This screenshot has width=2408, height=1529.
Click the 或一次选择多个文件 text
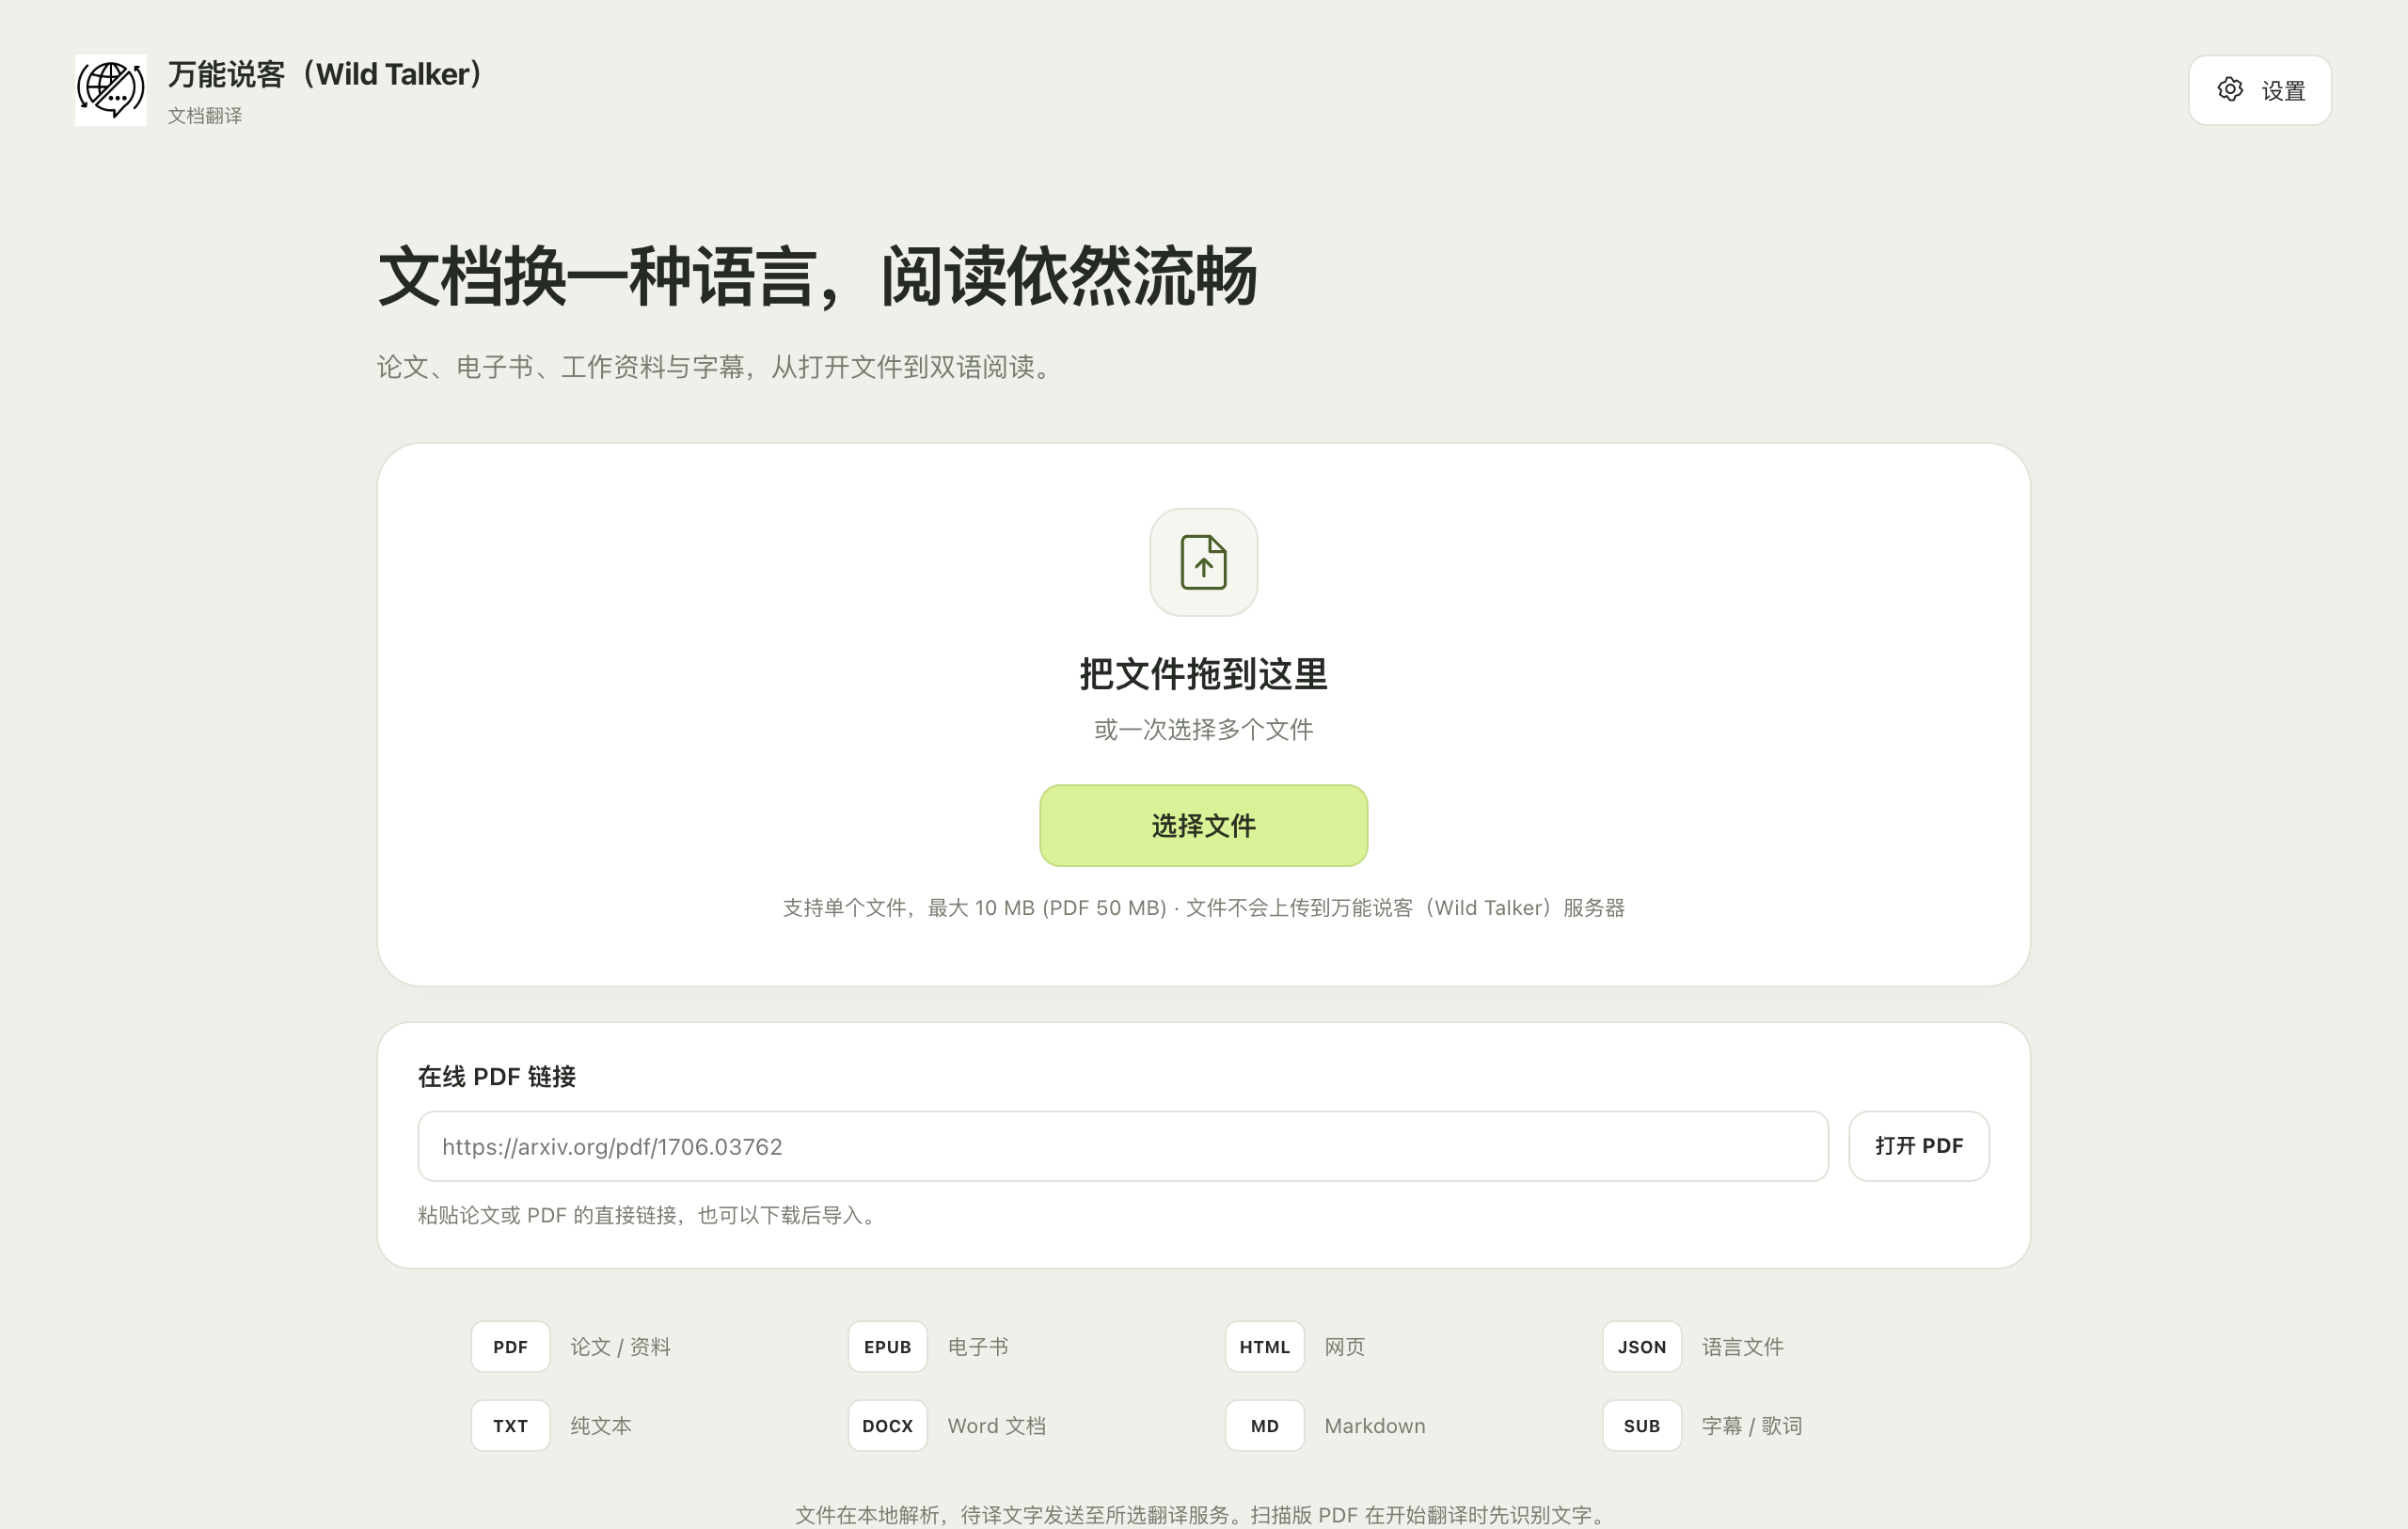[1203, 730]
